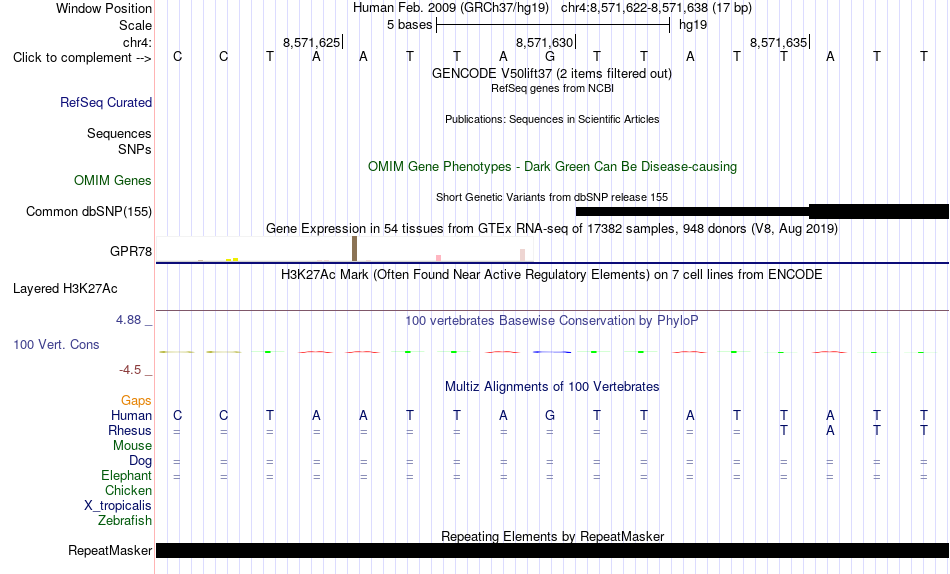Select the Layered H3K27Ac track label
The height and width of the screenshot is (574, 950).
point(65,289)
